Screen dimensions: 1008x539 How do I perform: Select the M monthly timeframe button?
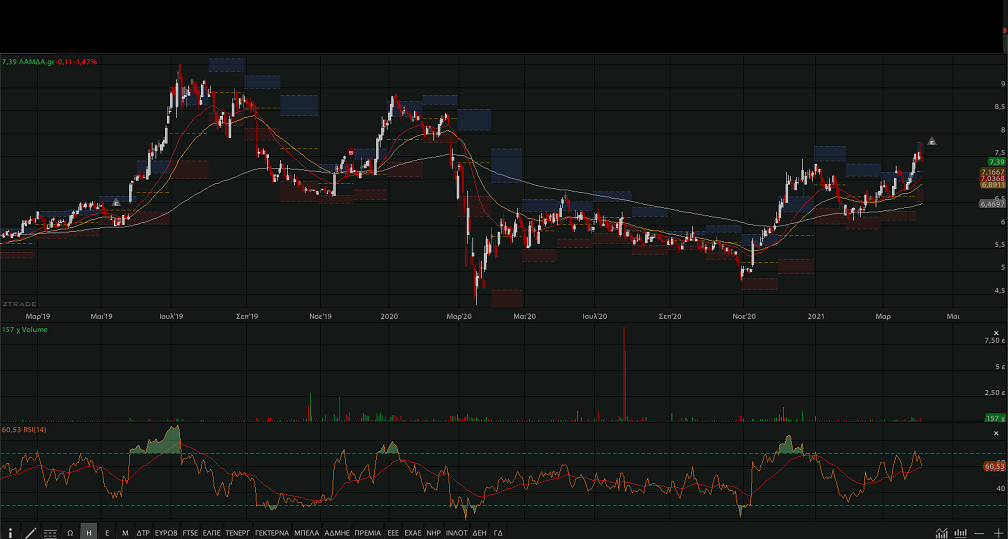[x=125, y=533]
